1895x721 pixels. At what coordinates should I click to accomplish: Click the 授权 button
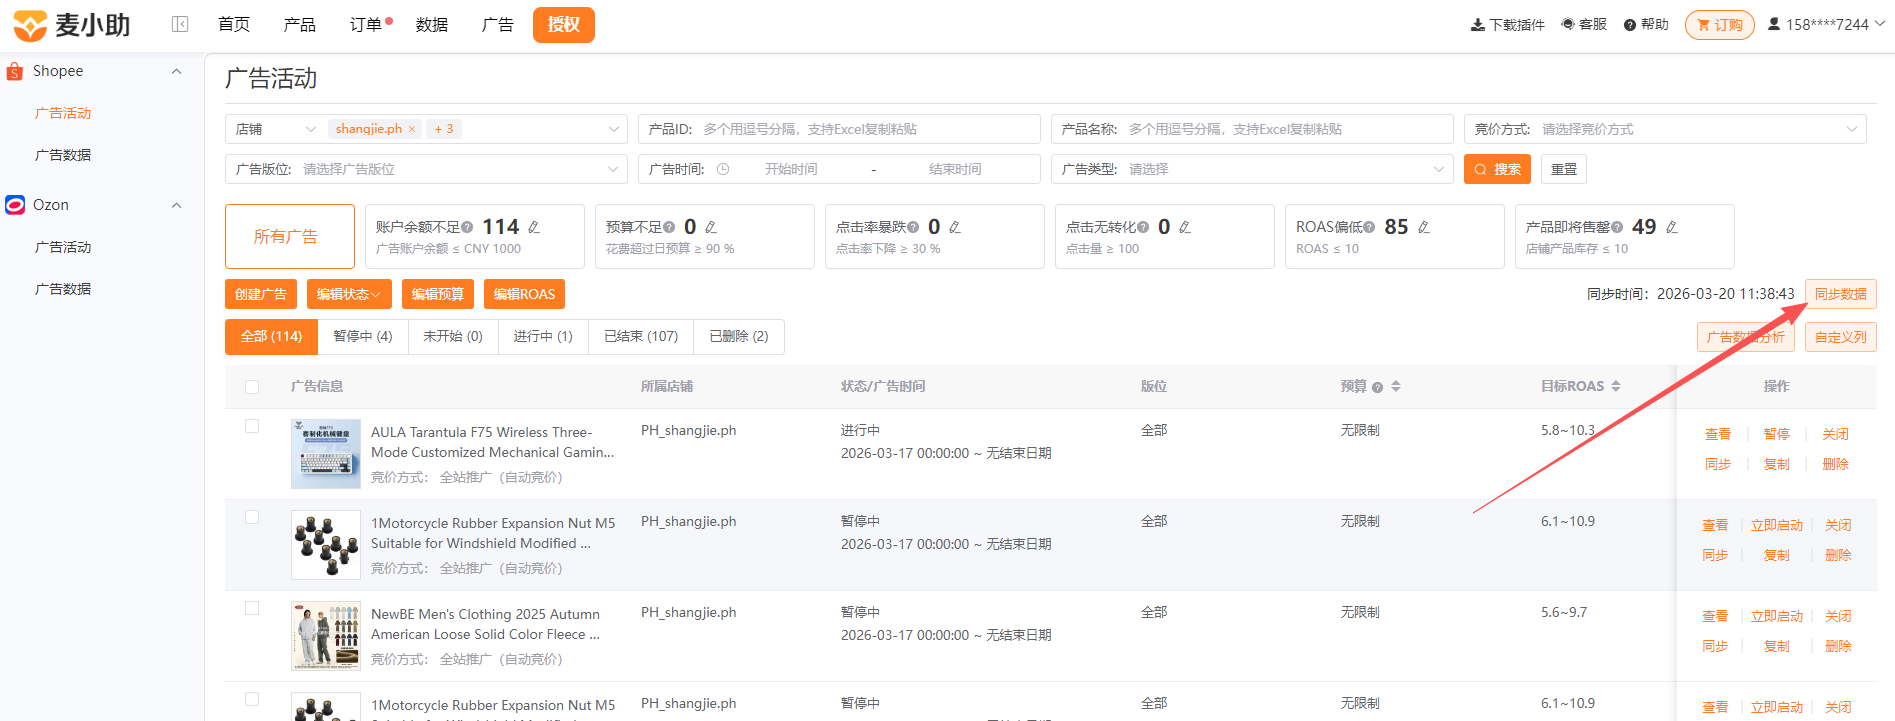point(564,25)
